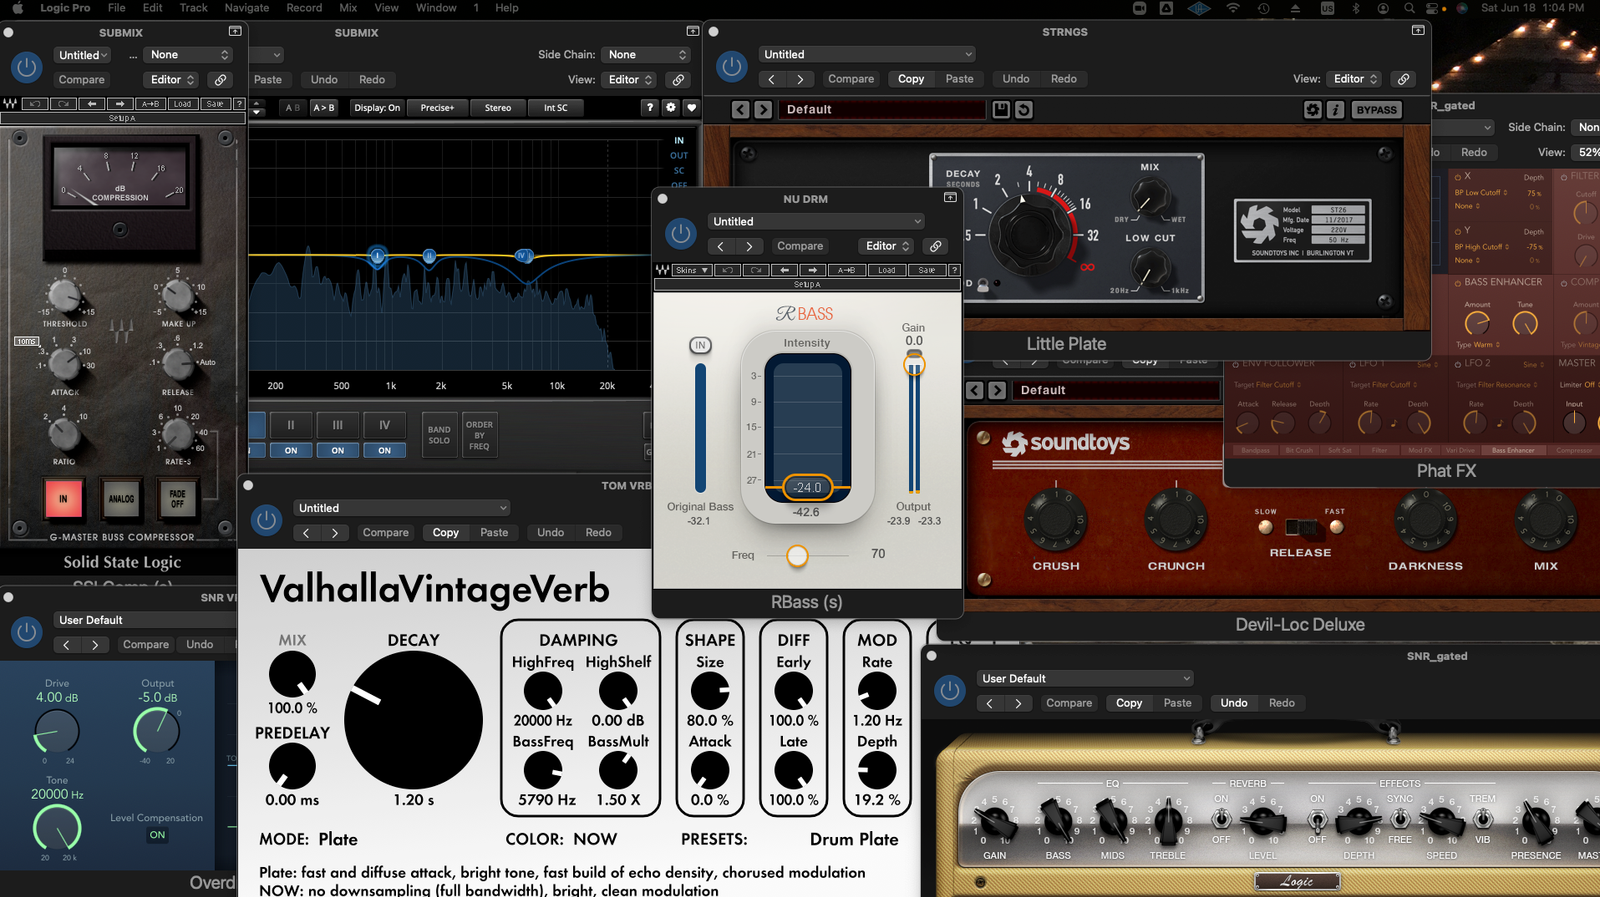
Task: Click Compare in the ValhallaVintageVerb header
Action: tap(385, 533)
